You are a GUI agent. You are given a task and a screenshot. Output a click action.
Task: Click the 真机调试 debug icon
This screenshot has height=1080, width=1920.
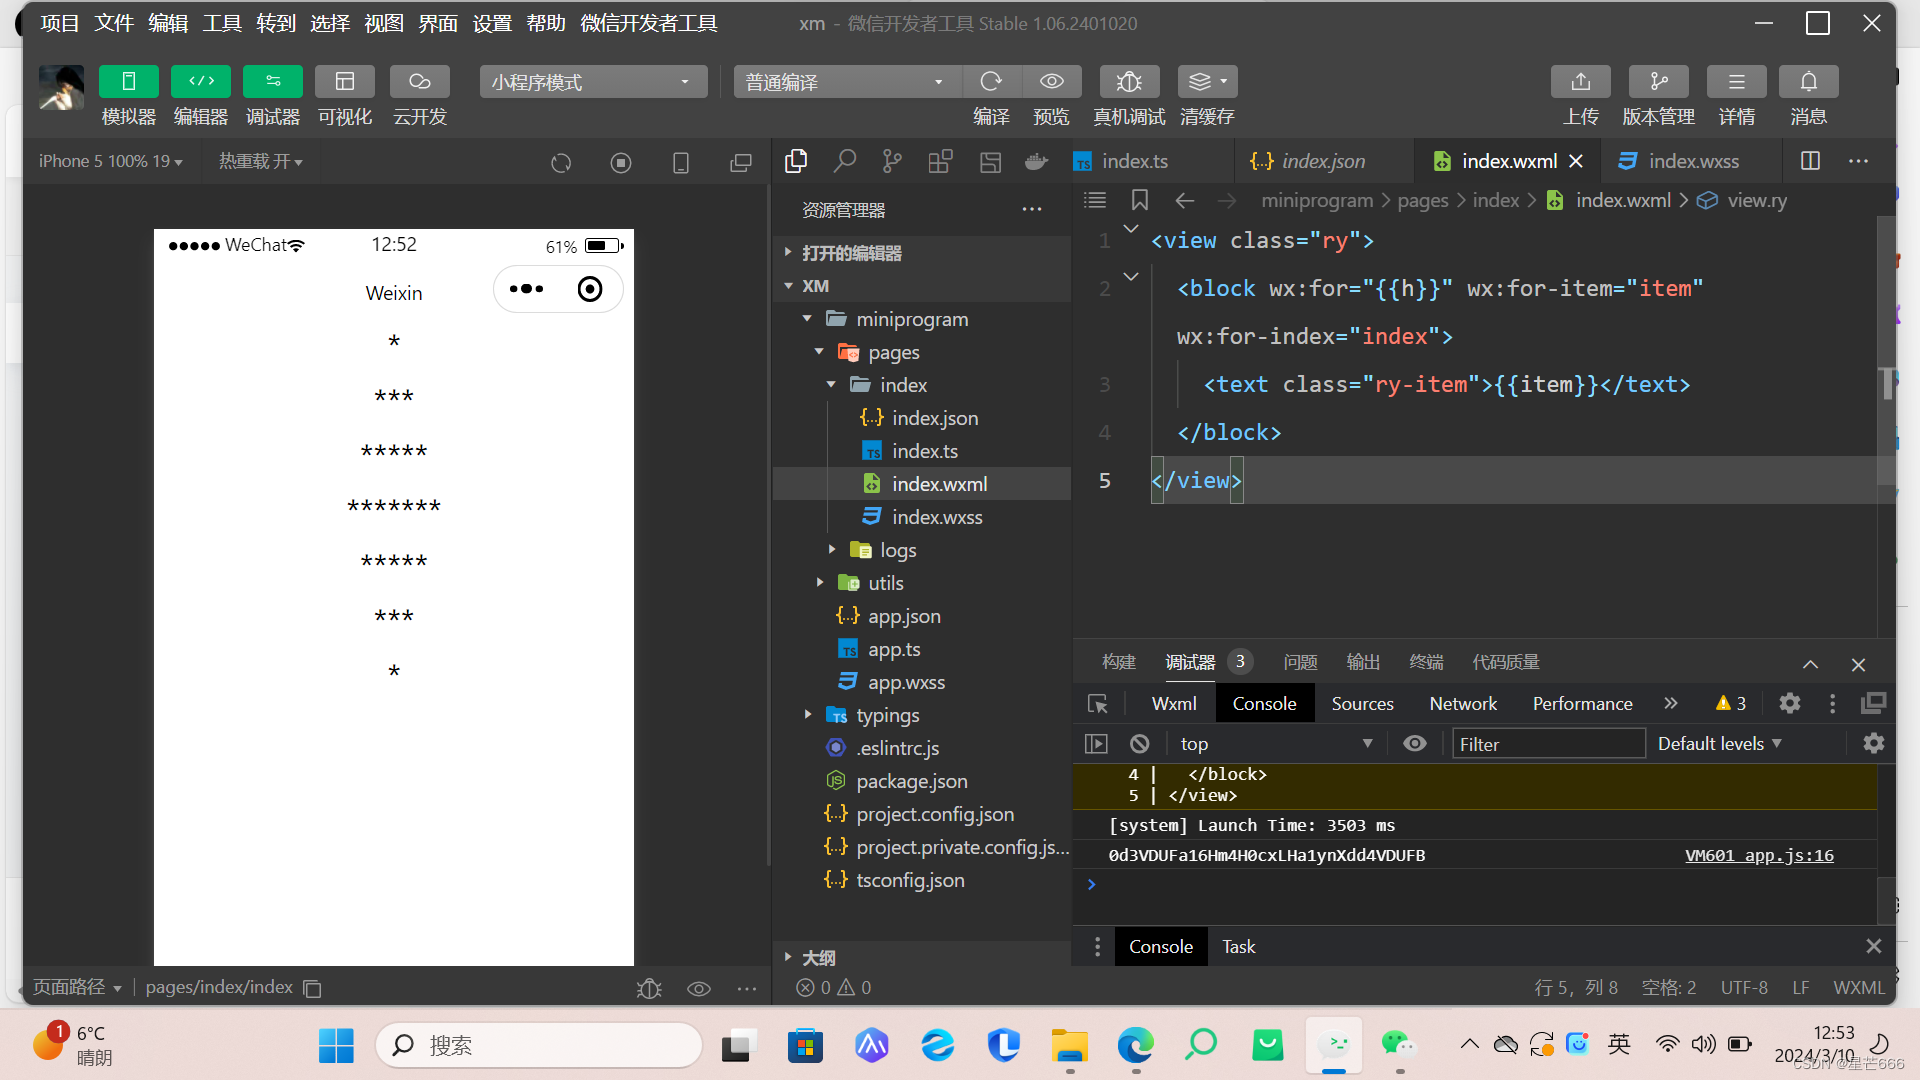coord(1128,82)
